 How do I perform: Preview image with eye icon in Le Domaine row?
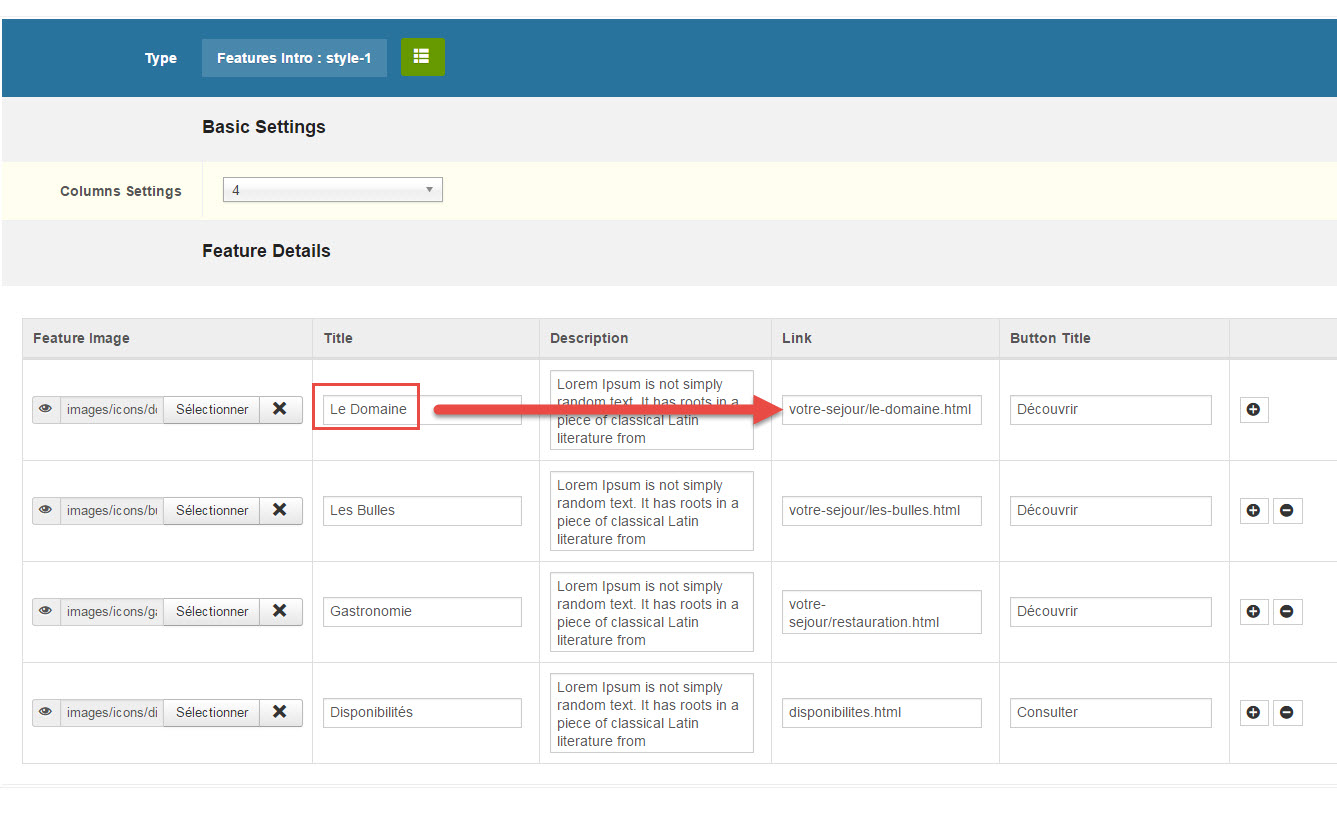click(46, 409)
